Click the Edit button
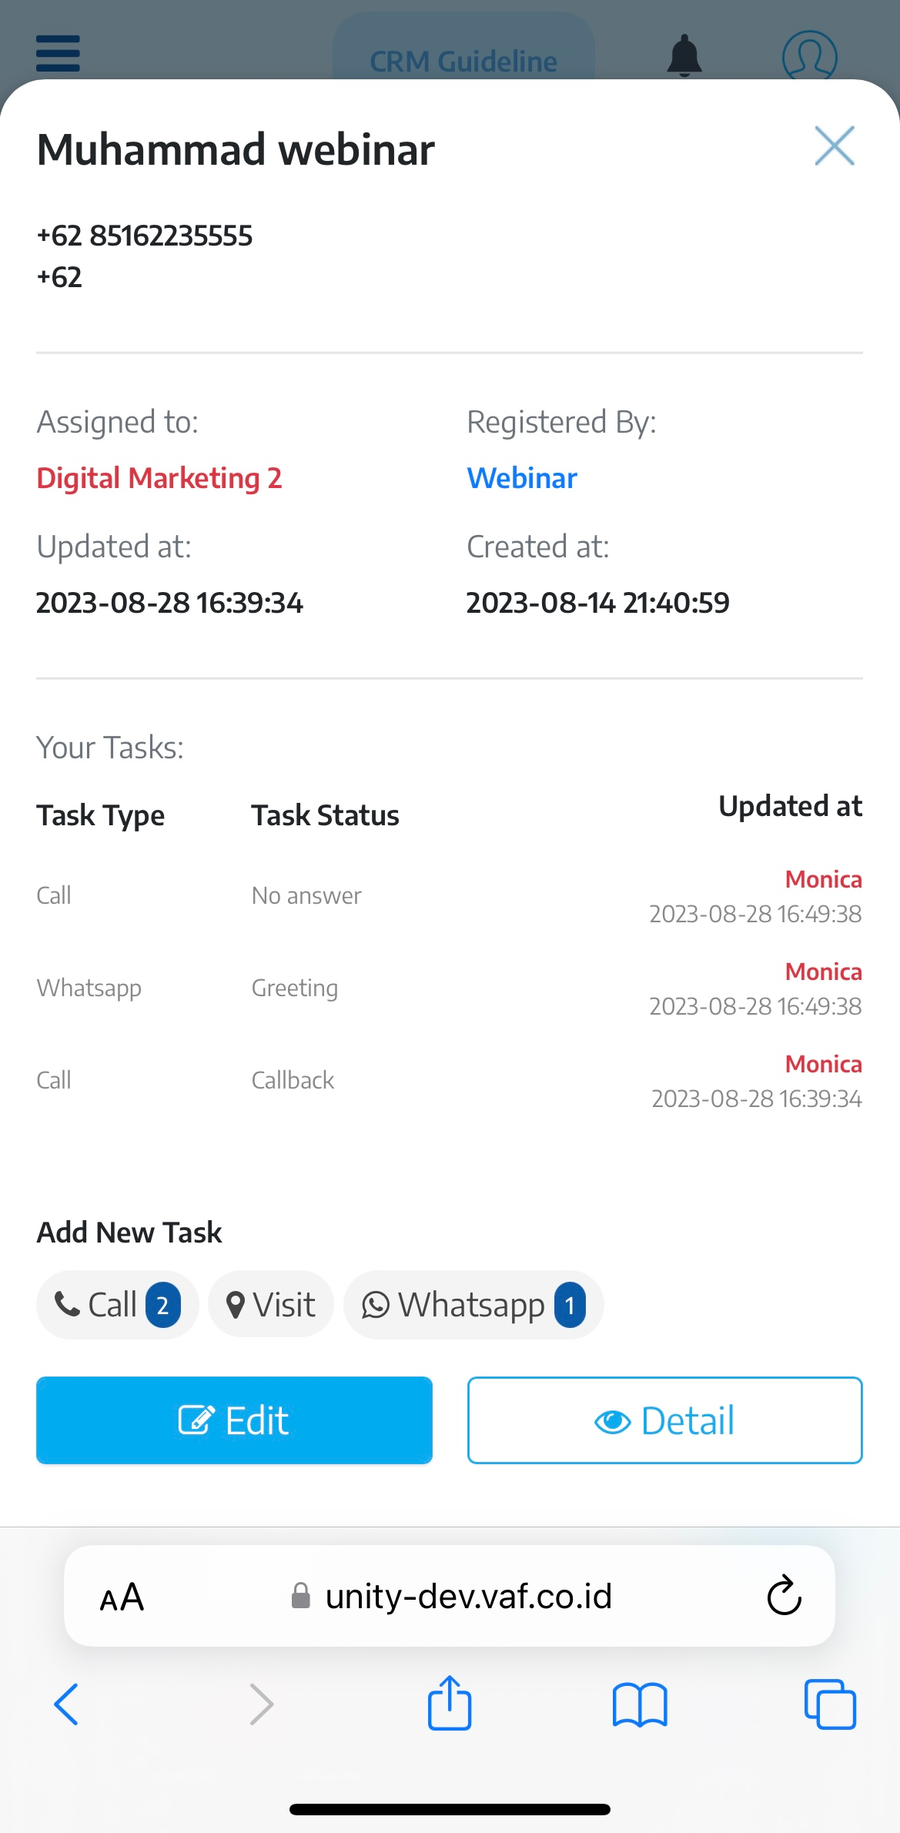 (x=234, y=1420)
